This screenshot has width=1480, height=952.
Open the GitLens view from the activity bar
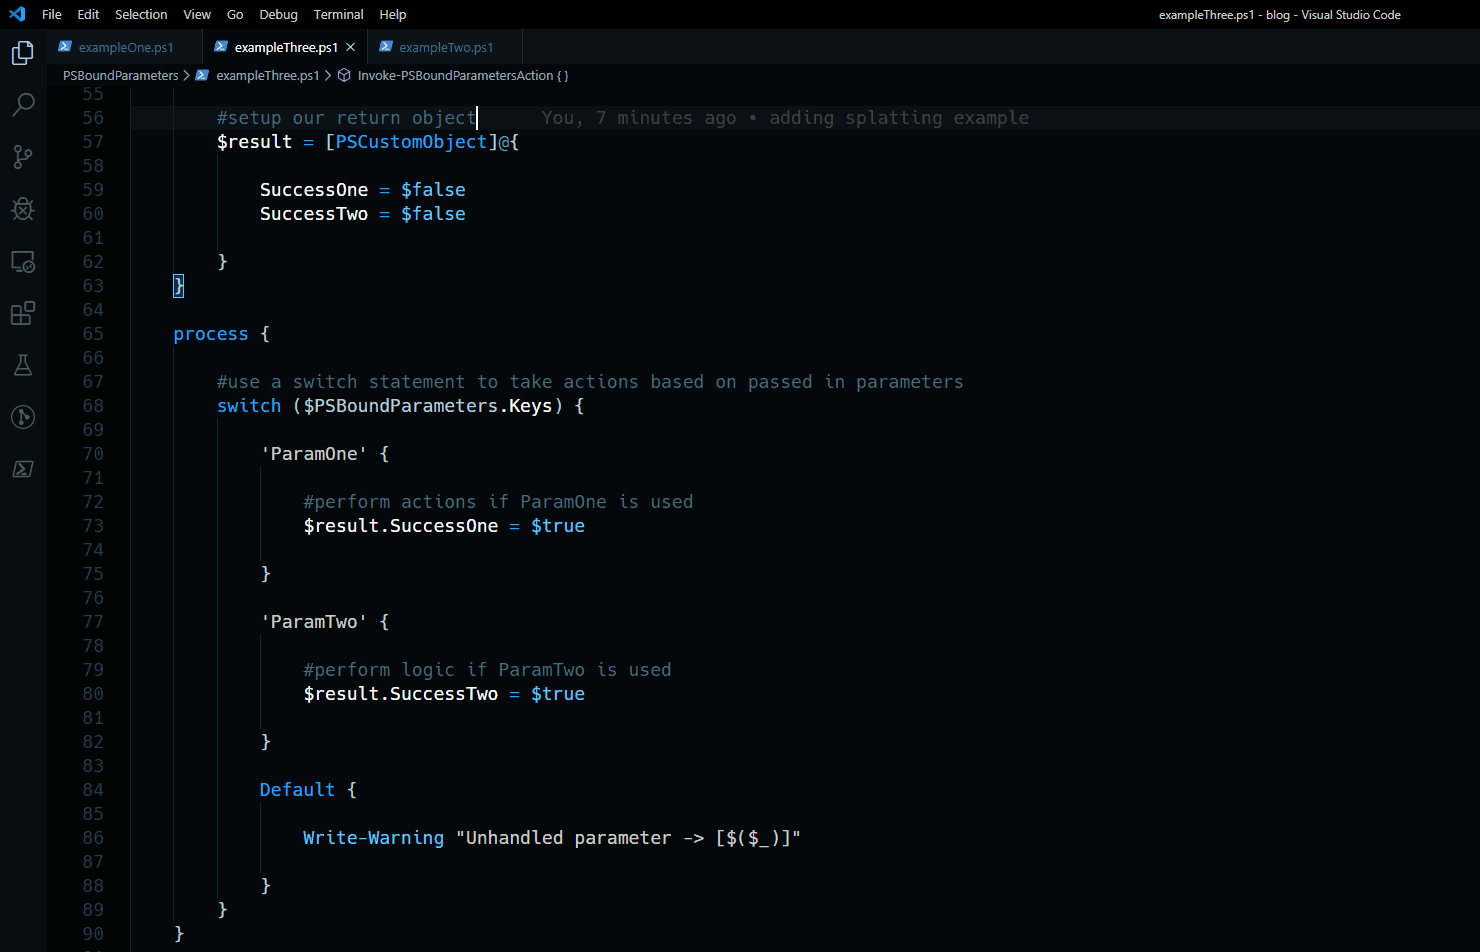(x=22, y=417)
